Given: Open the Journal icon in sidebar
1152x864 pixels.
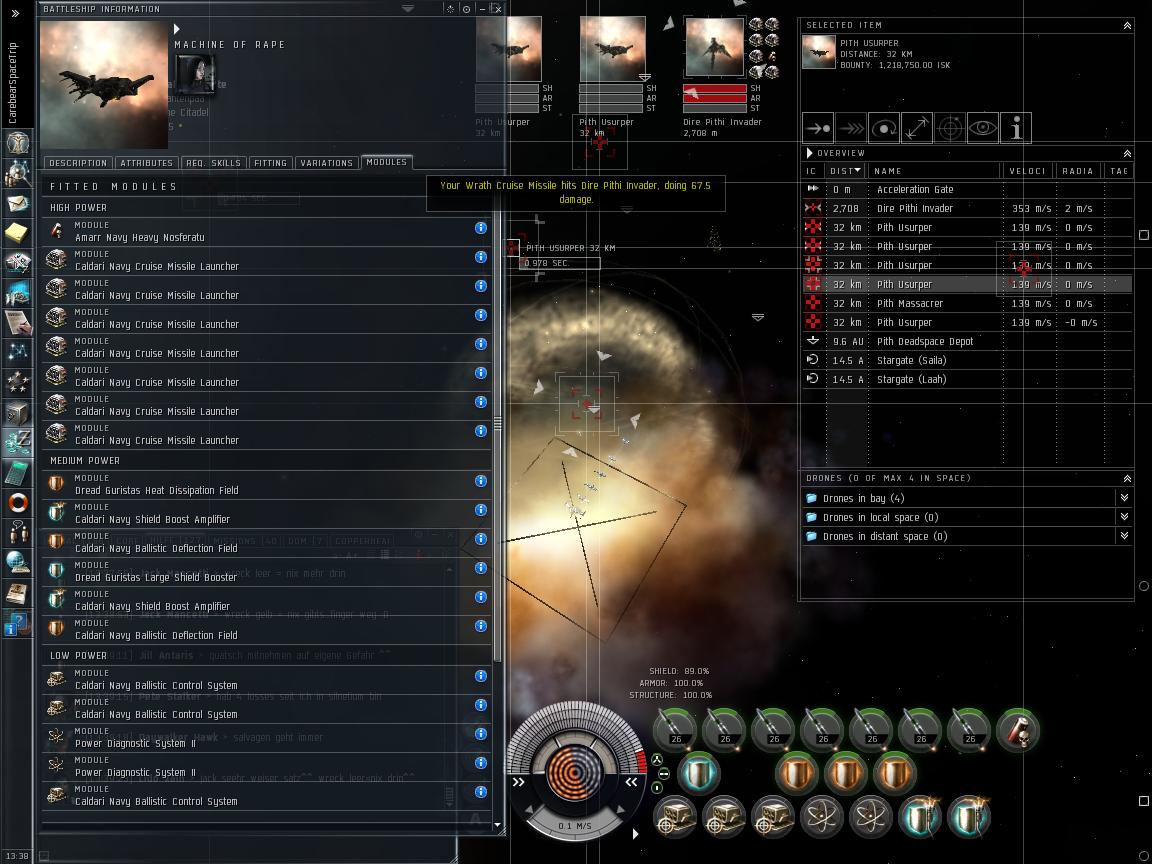Looking at the screenshot, I should pos(17,323).
